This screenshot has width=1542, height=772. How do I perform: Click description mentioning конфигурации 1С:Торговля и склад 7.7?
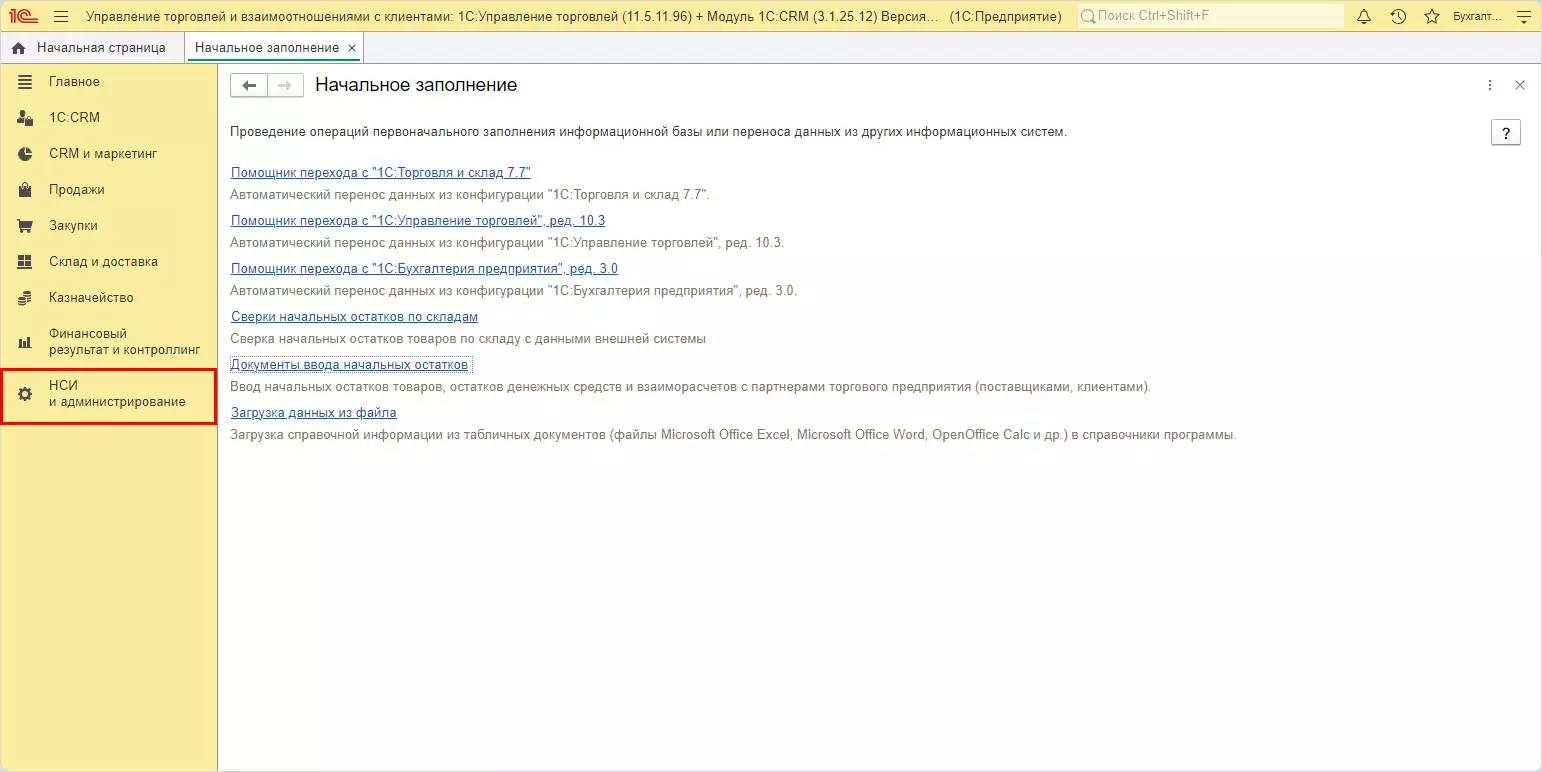[470, 194]
